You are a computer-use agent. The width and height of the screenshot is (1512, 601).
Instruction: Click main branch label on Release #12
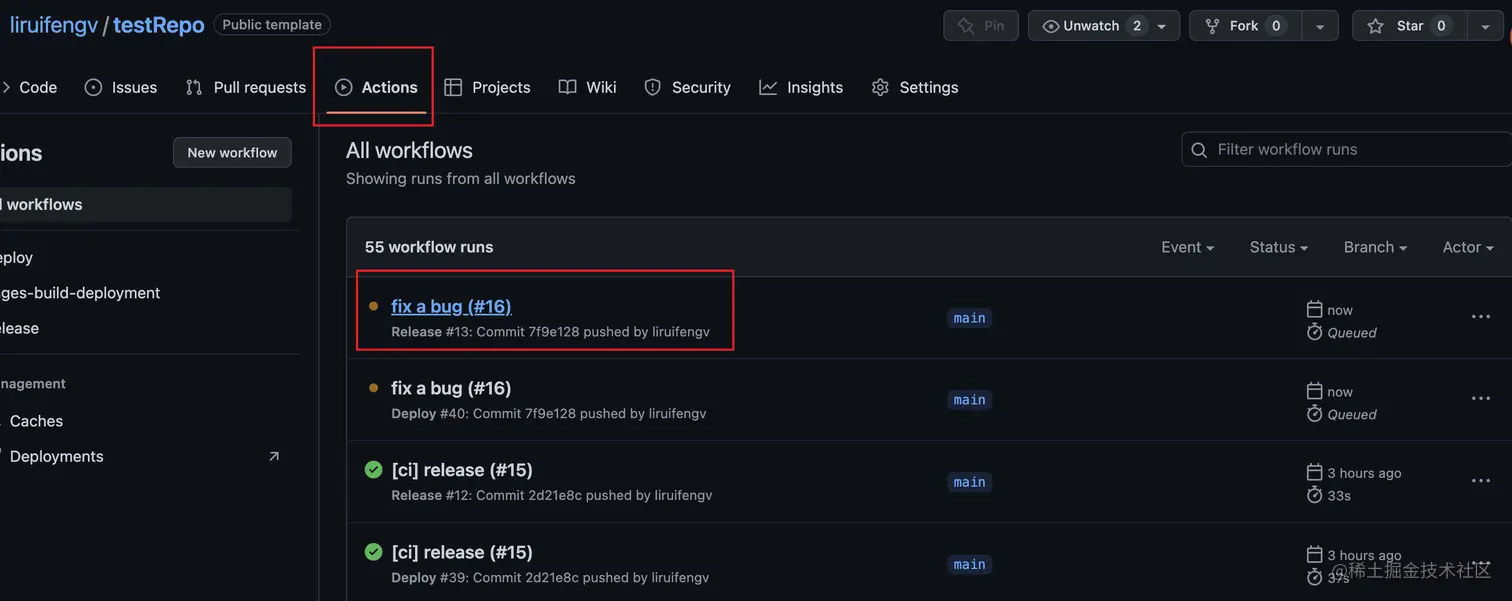coord(969,482)
